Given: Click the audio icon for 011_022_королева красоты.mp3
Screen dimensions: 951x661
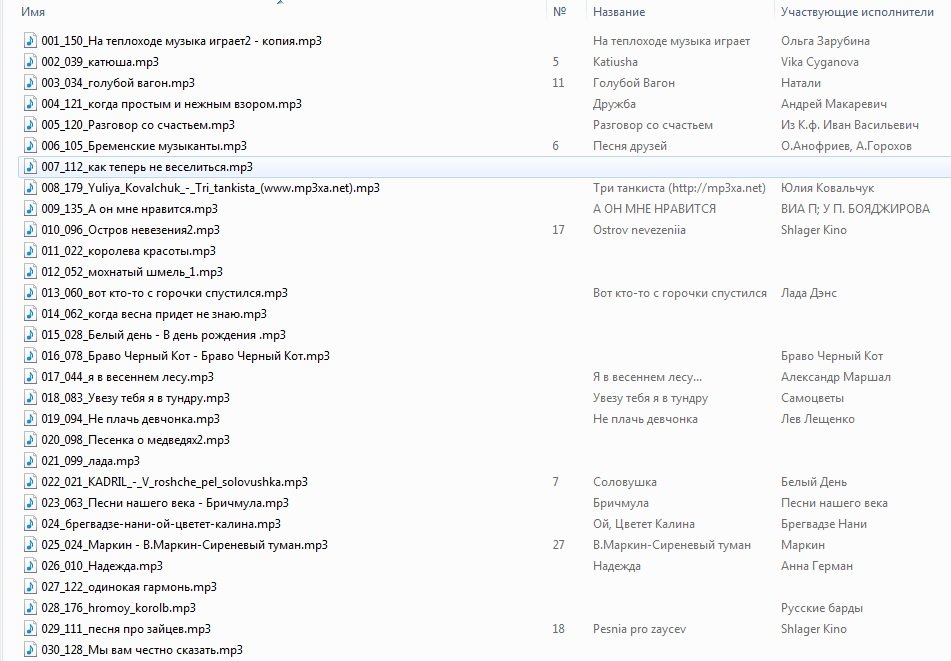Looking at the screenshot, I should 29,251.
